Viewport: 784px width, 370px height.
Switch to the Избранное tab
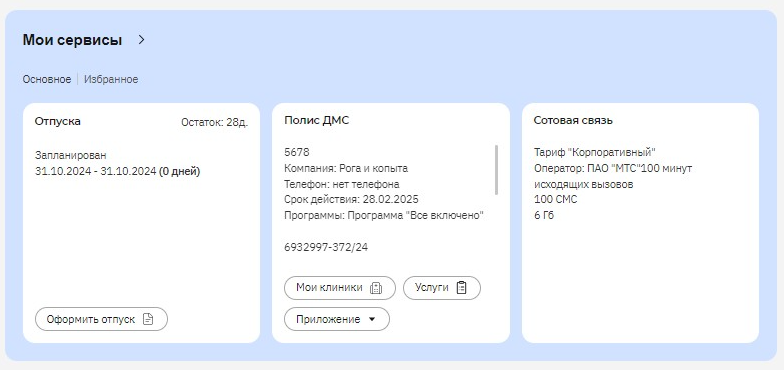click(111, 79)
